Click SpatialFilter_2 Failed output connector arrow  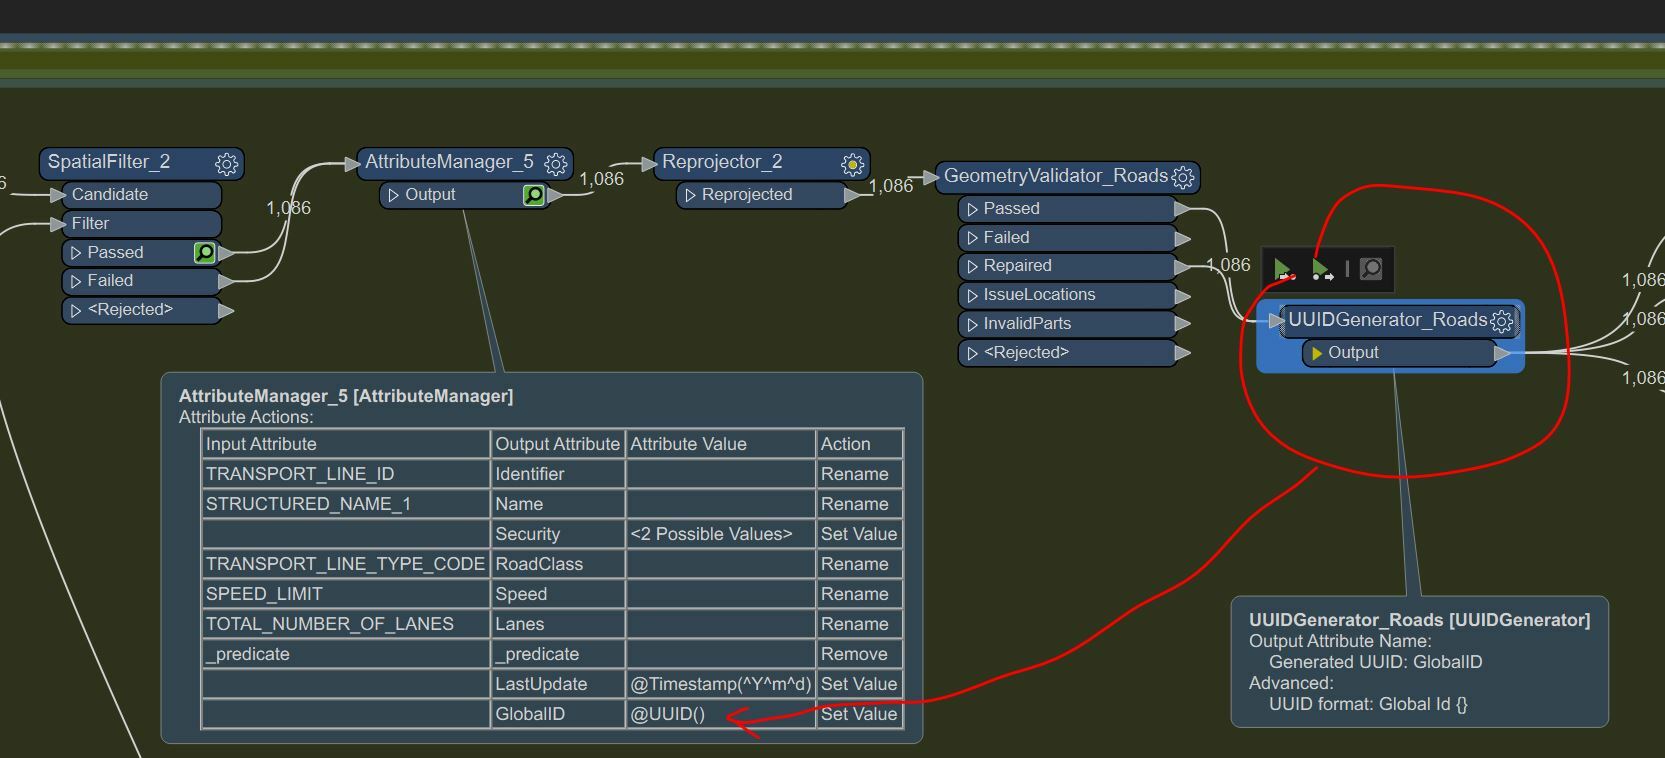pos(226,282)
